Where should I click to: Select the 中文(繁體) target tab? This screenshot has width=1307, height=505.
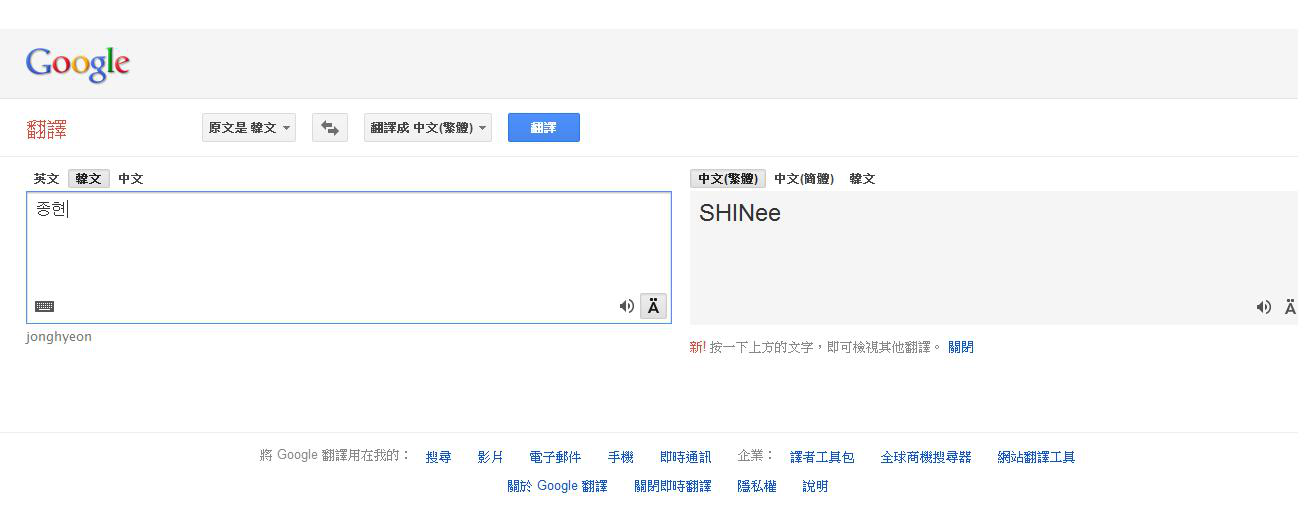727,179
